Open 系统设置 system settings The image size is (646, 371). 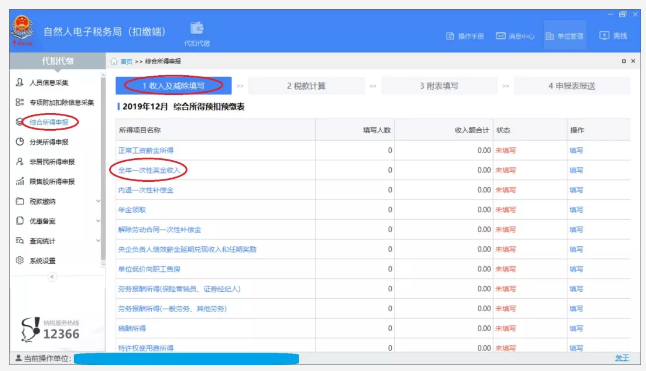point(42,261)
